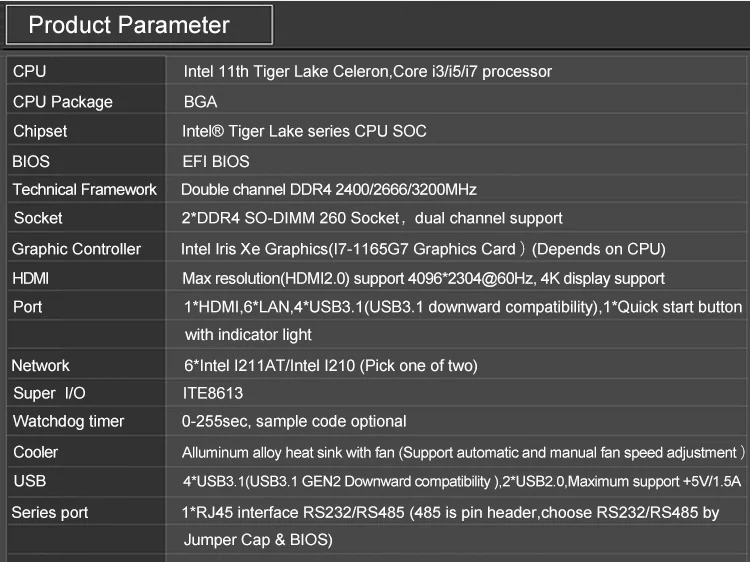Viewport: 750px width, 562px height.
Task: Click the Intel 11th Tiger Lake processor text
Action: point(367,72)
